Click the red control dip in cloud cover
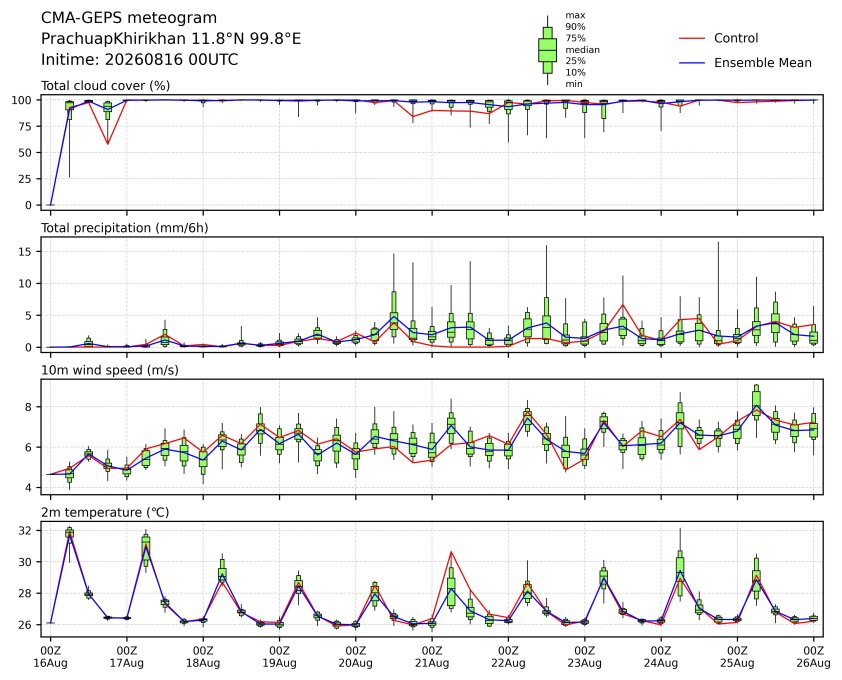Screen dimensions: 842x680 click(x=108, y=143)
